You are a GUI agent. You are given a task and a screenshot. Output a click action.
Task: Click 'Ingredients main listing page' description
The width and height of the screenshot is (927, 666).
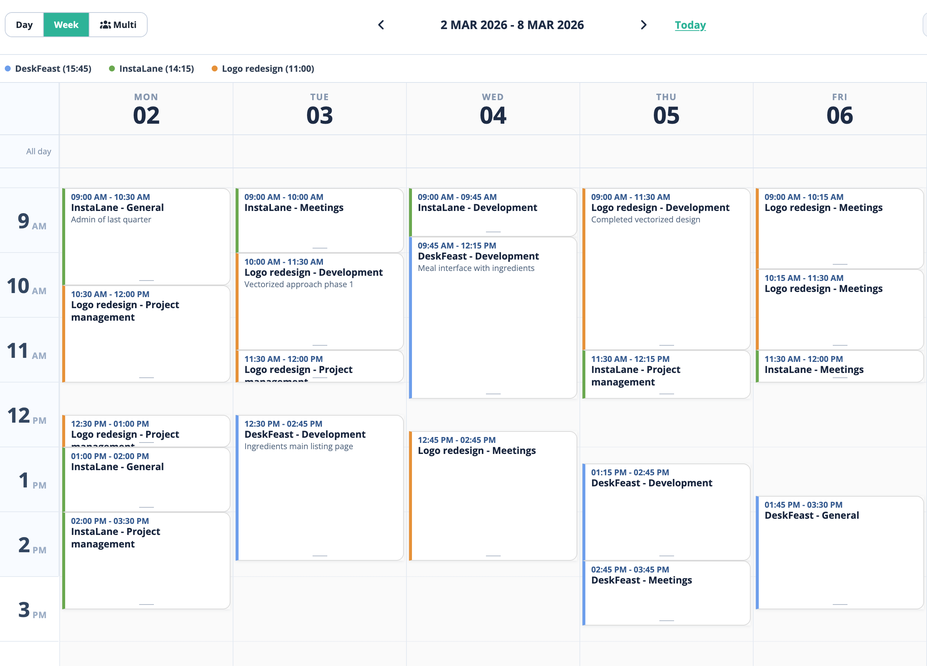pos(299,446)
